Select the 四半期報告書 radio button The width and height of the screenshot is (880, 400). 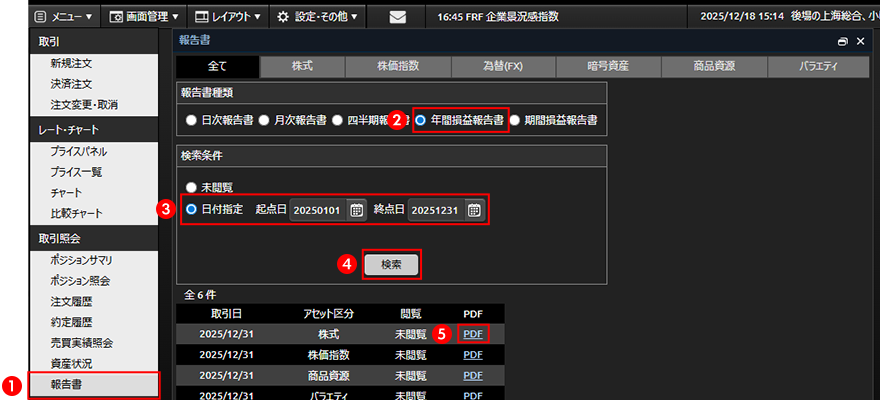(337, 119)
